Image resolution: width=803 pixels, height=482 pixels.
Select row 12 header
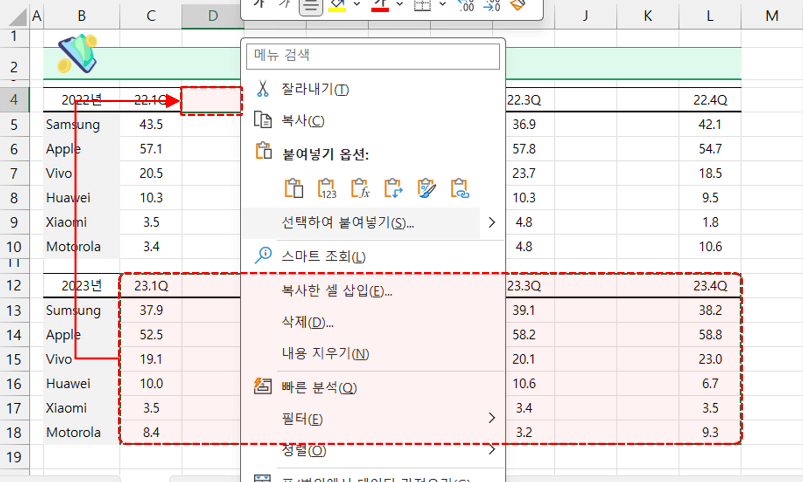(14, 285)
